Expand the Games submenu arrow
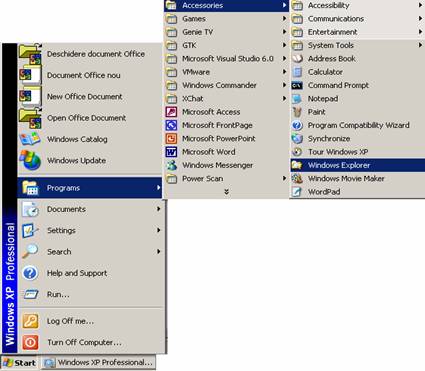This screenshot has width=425, height=371. [284, 19]
